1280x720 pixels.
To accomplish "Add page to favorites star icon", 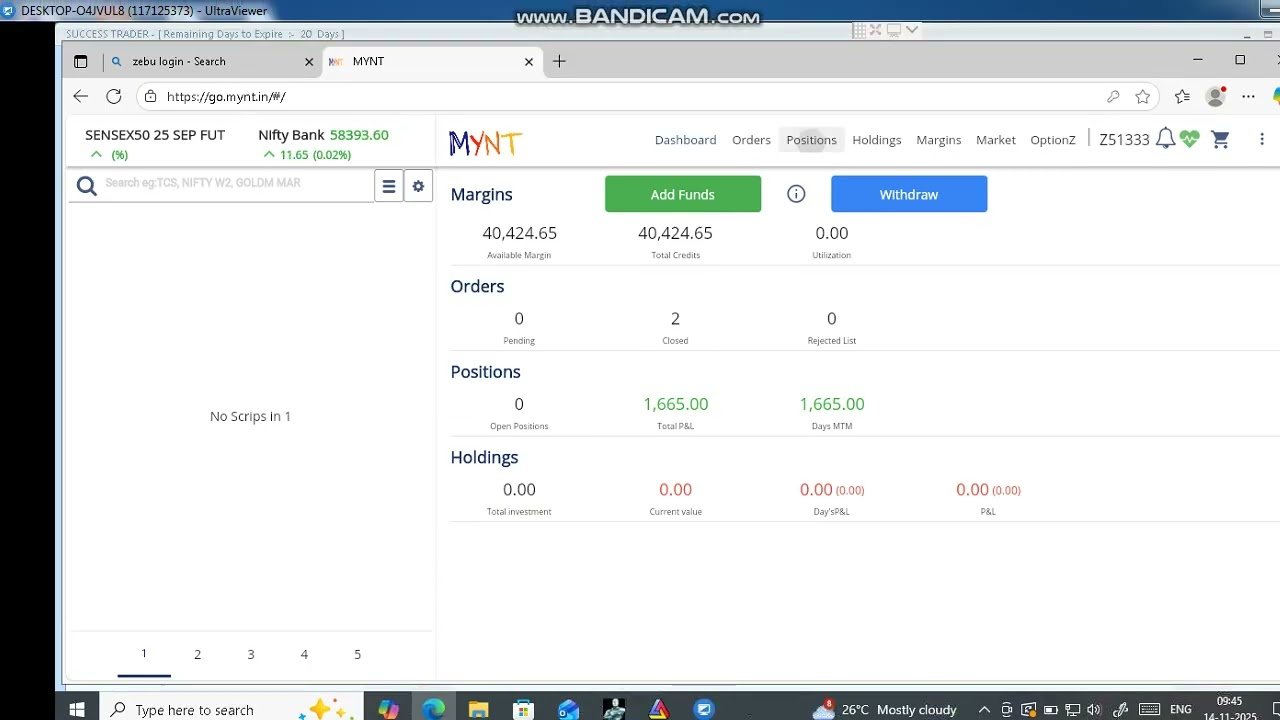I will 1143,97.
